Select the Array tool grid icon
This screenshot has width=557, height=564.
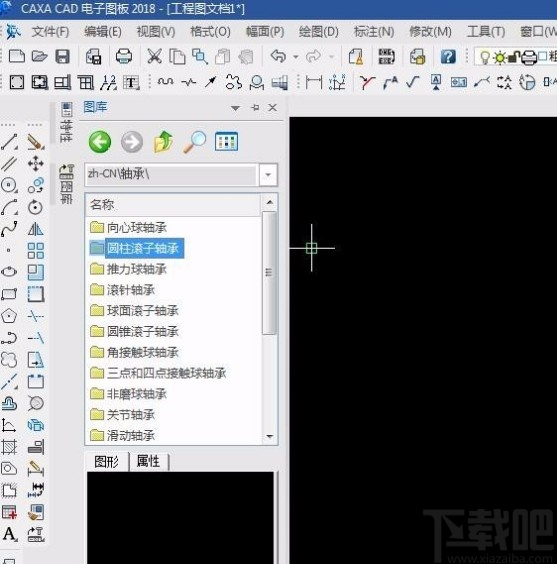pos(36,251)
